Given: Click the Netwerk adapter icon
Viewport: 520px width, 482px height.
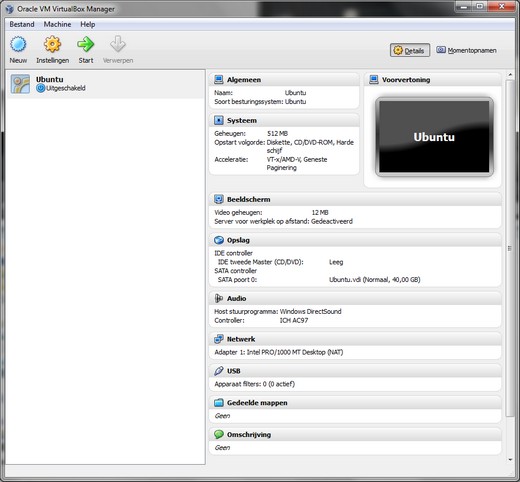Looking at the screenshot, I should (219, 339).
